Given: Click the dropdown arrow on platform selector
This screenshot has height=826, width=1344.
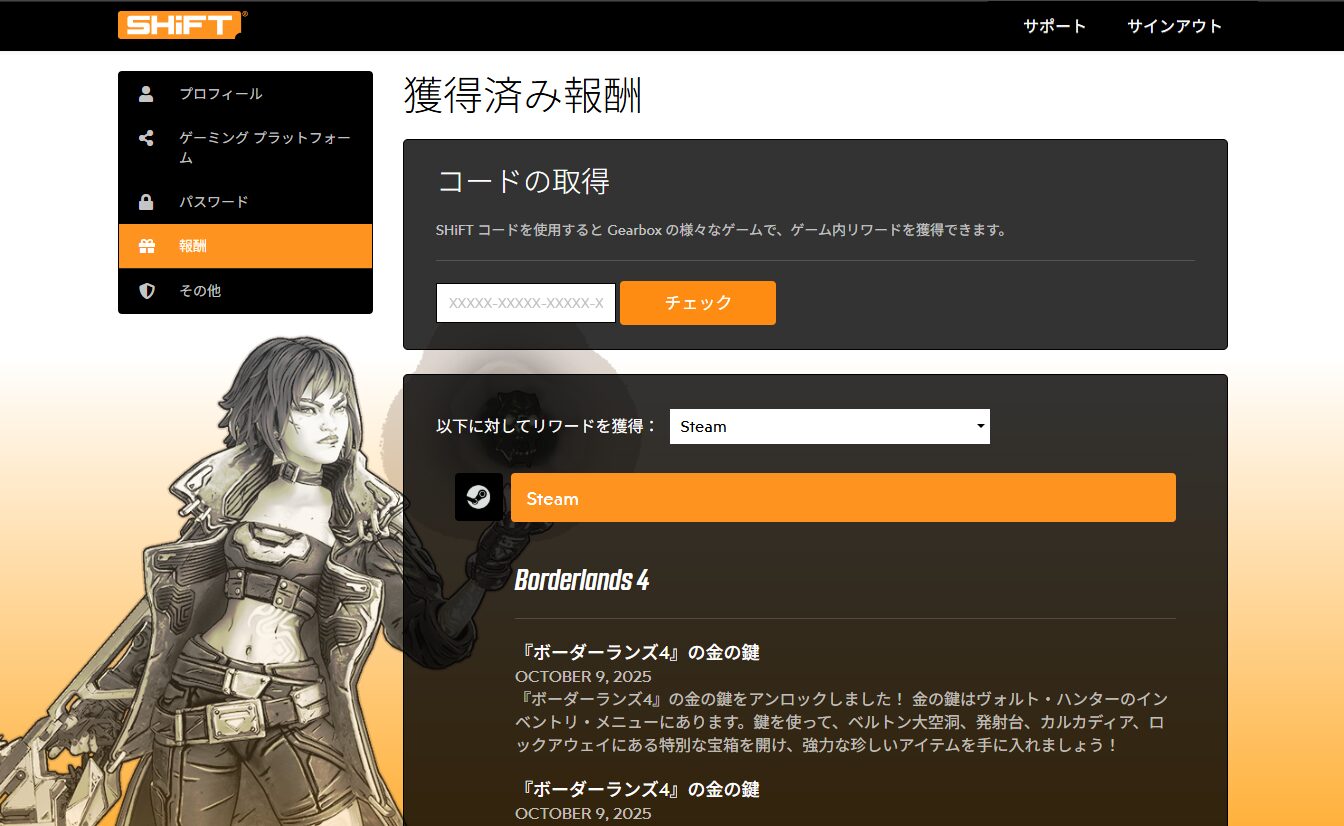Looking at the screenshot, I should pyautogui.click(x=980, y=427).
